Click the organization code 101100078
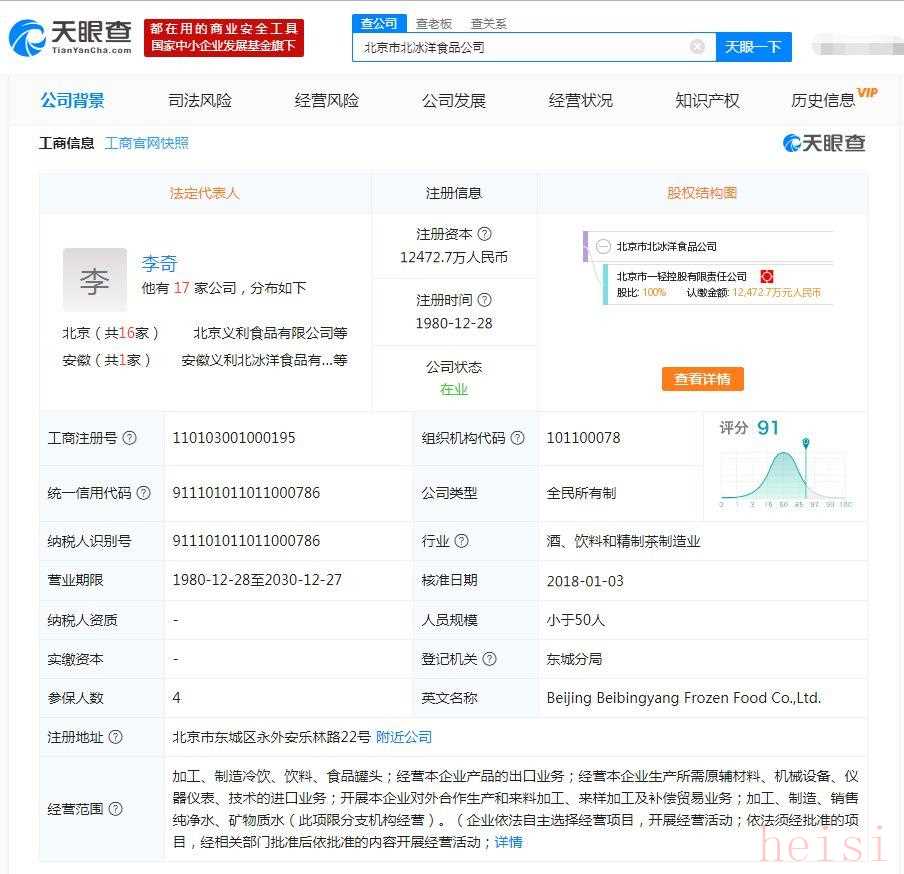 (x=583, y=438)
